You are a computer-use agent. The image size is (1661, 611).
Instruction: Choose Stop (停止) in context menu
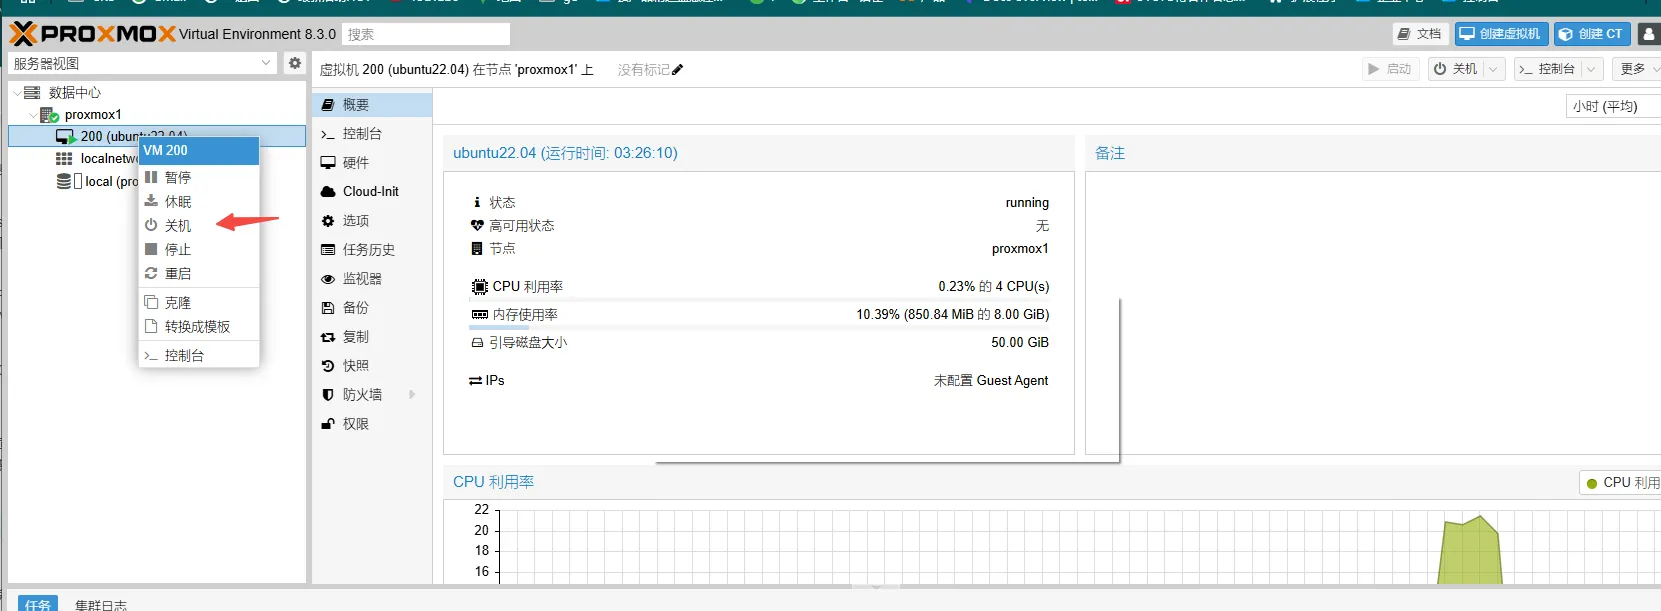pos(198,249)
